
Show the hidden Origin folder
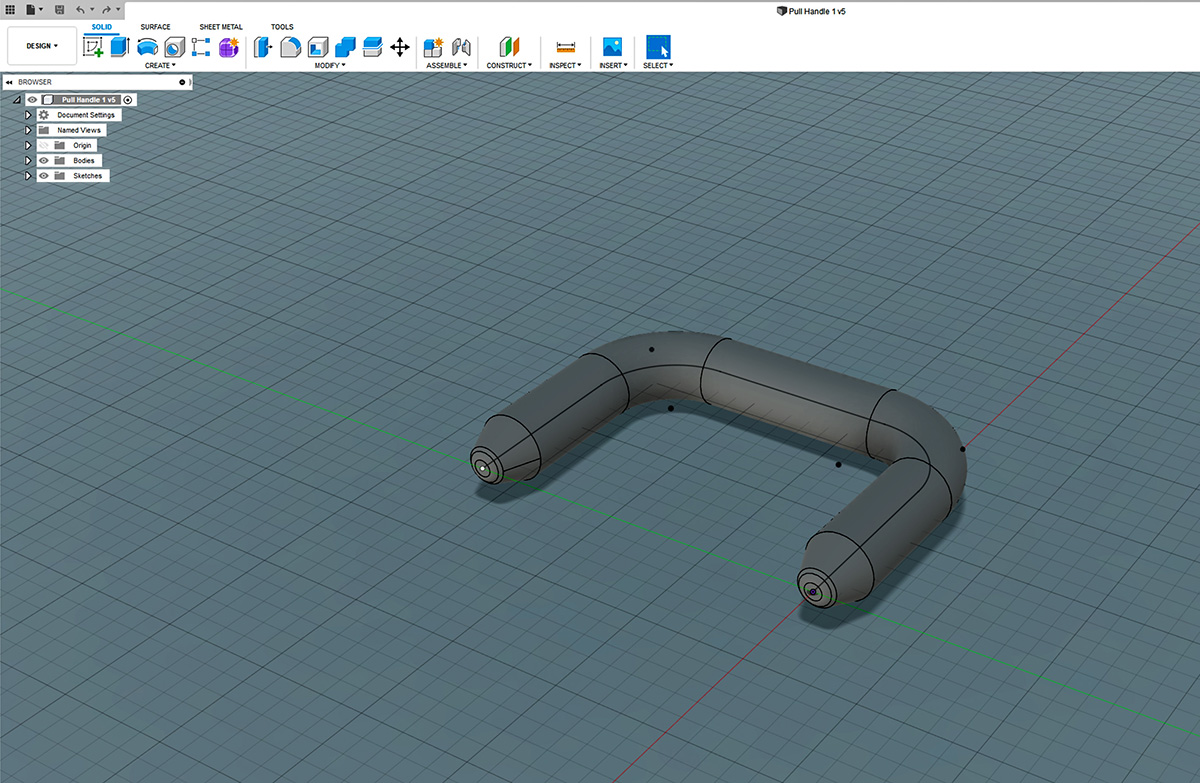[44, 145]
